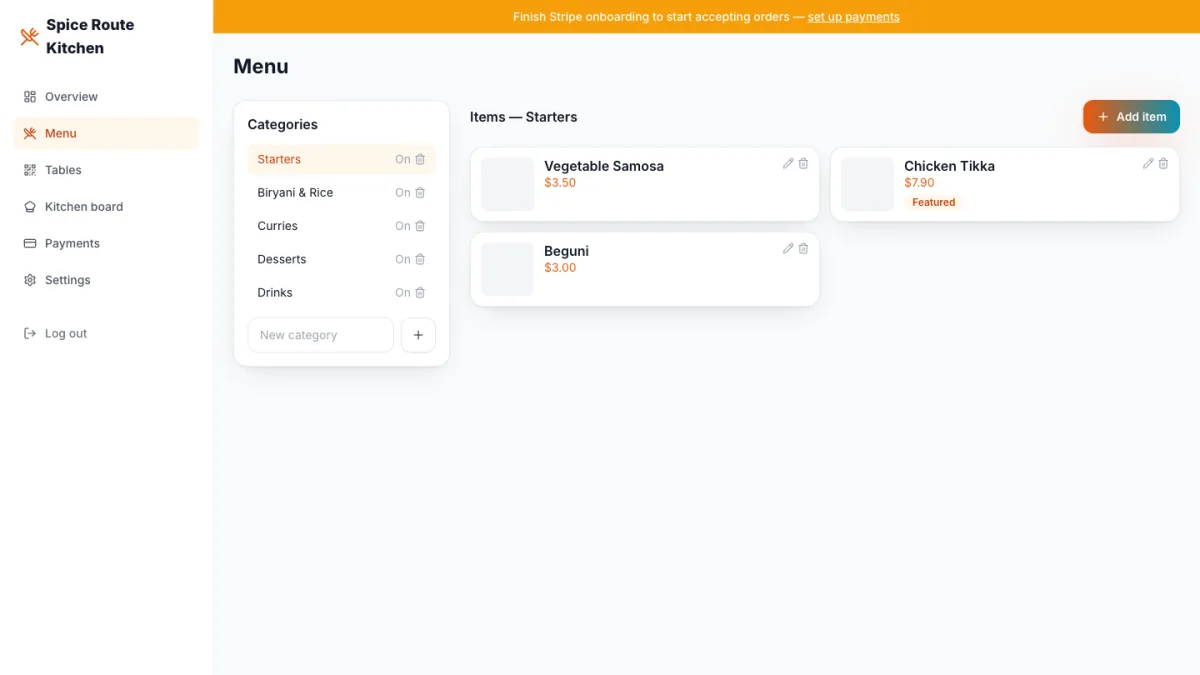The height and width of the screenshot is (675, 1200).
Task: Click the Vegetable Samosa item name
Action: 604,166
